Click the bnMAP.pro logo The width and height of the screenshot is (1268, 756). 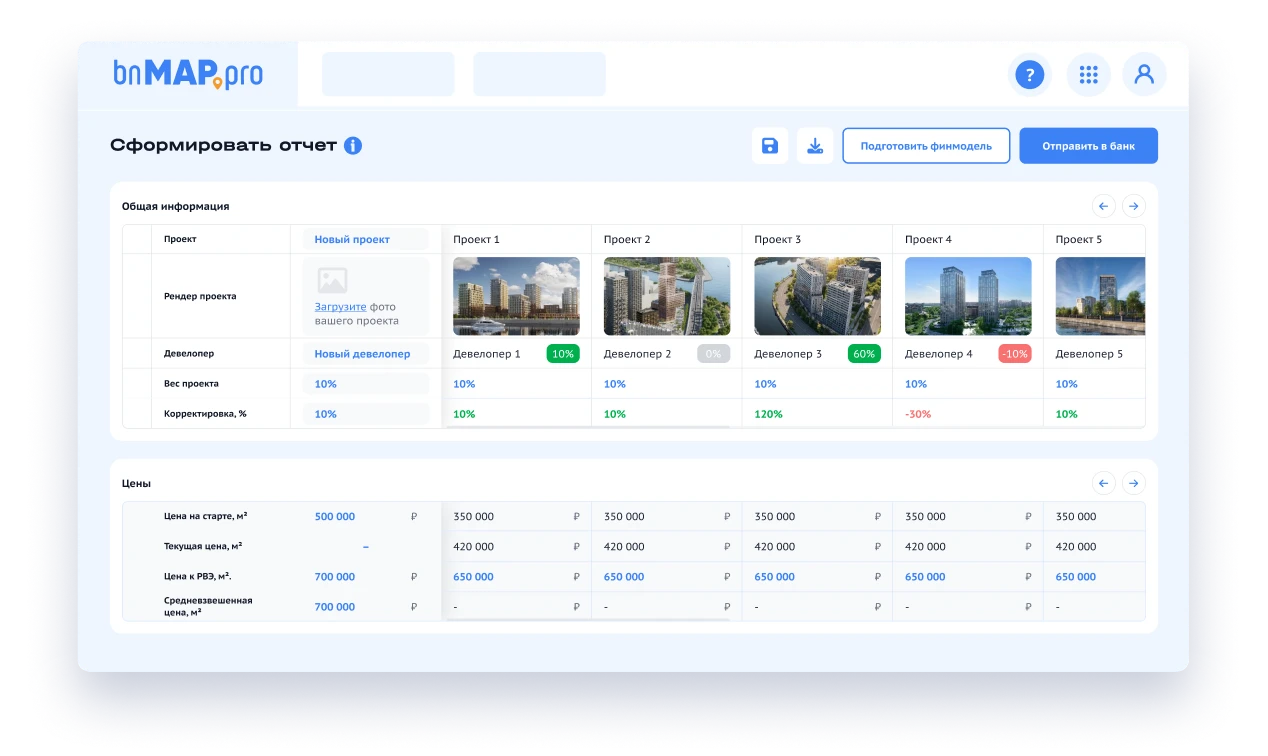[x=188, y=75]
